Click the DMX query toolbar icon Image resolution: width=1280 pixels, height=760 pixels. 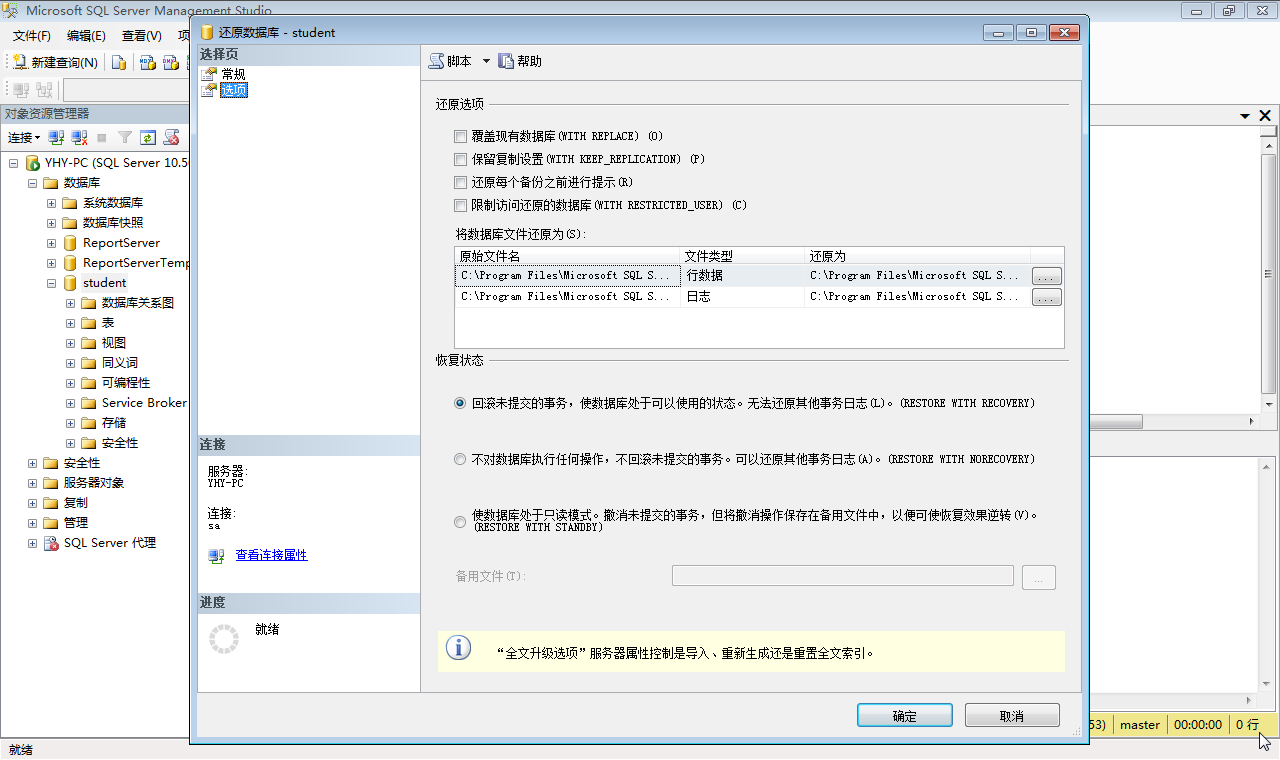pos(171,62)
